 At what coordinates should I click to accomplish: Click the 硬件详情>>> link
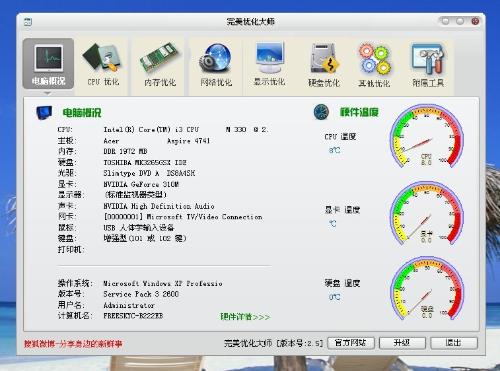pos(245,316)
